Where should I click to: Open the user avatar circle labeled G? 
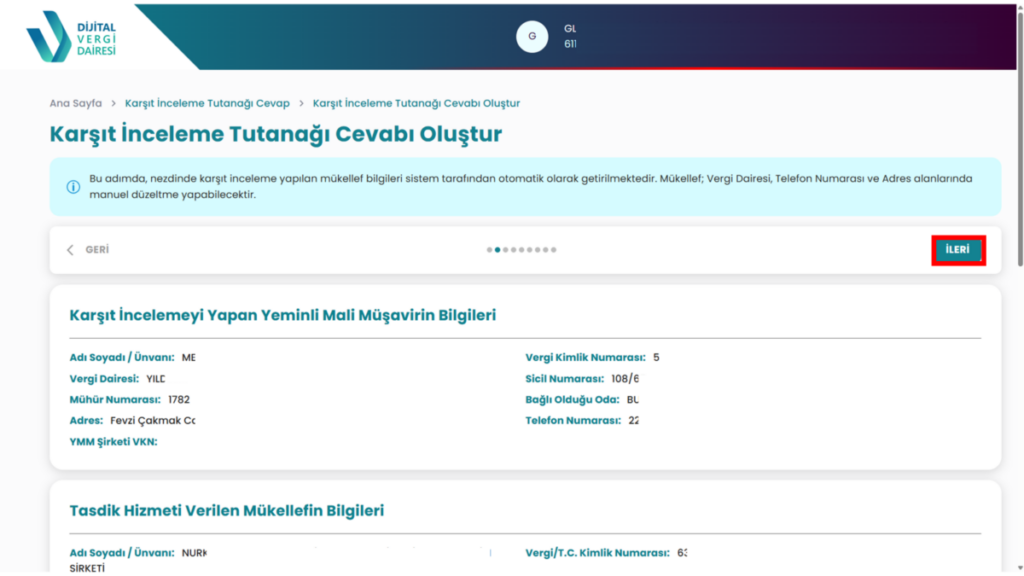pos(532,37)
